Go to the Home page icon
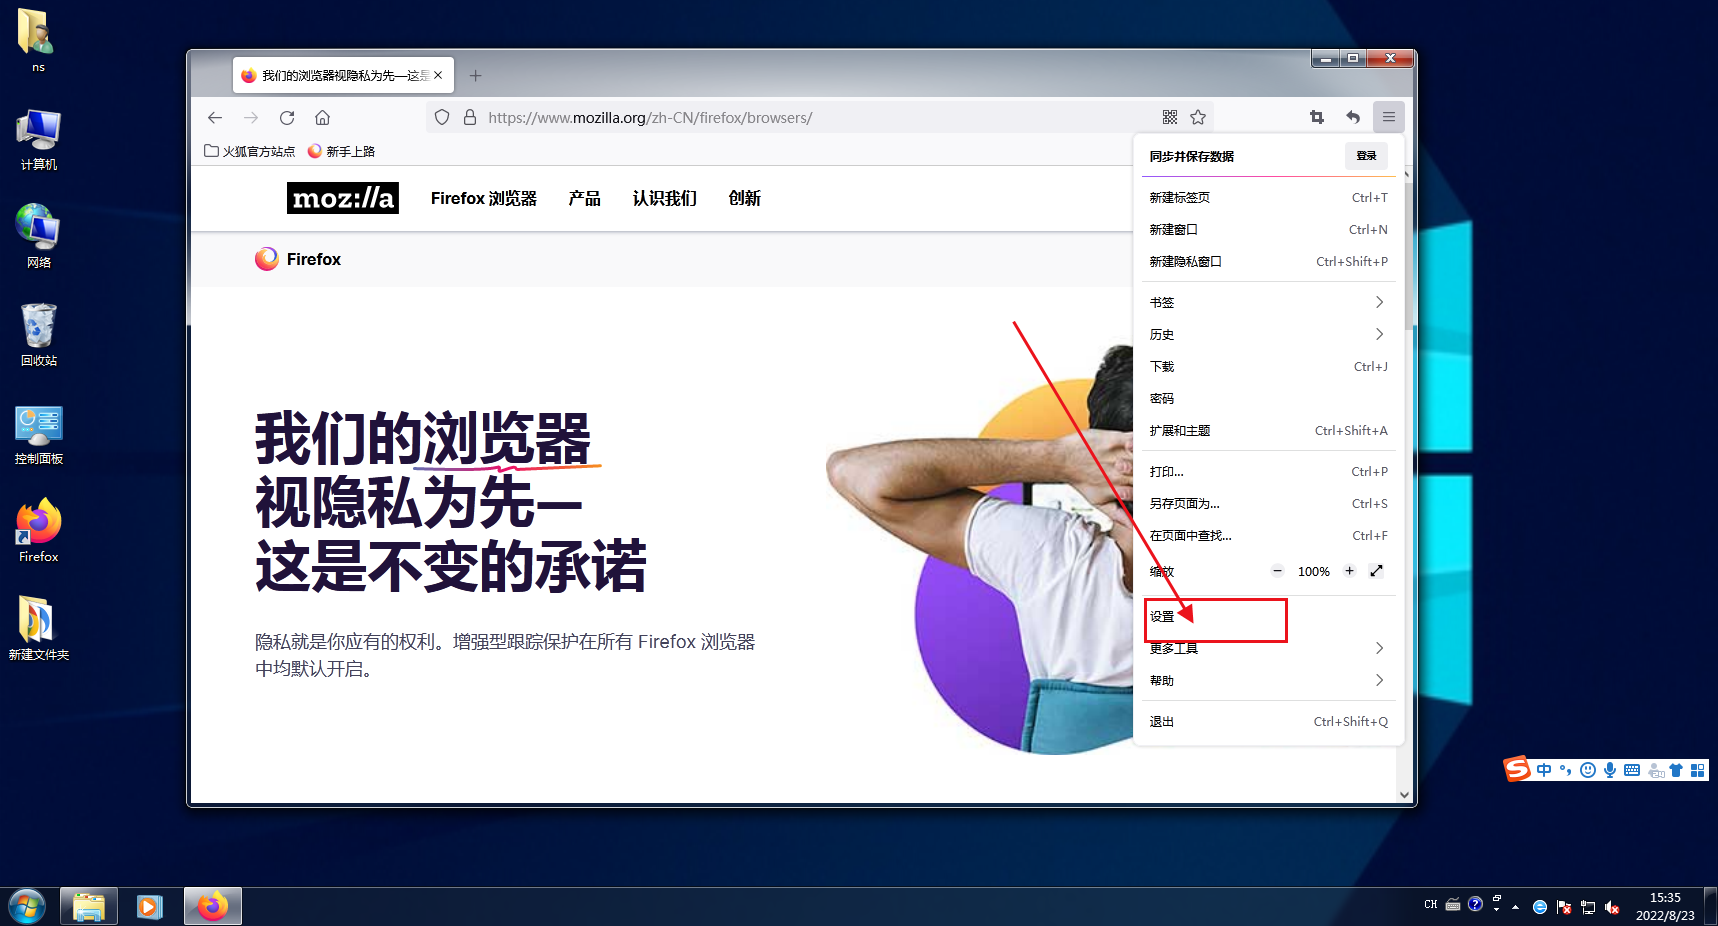Screen dimensions: 1718x926 pyautogui.click(x=322, y=118)
